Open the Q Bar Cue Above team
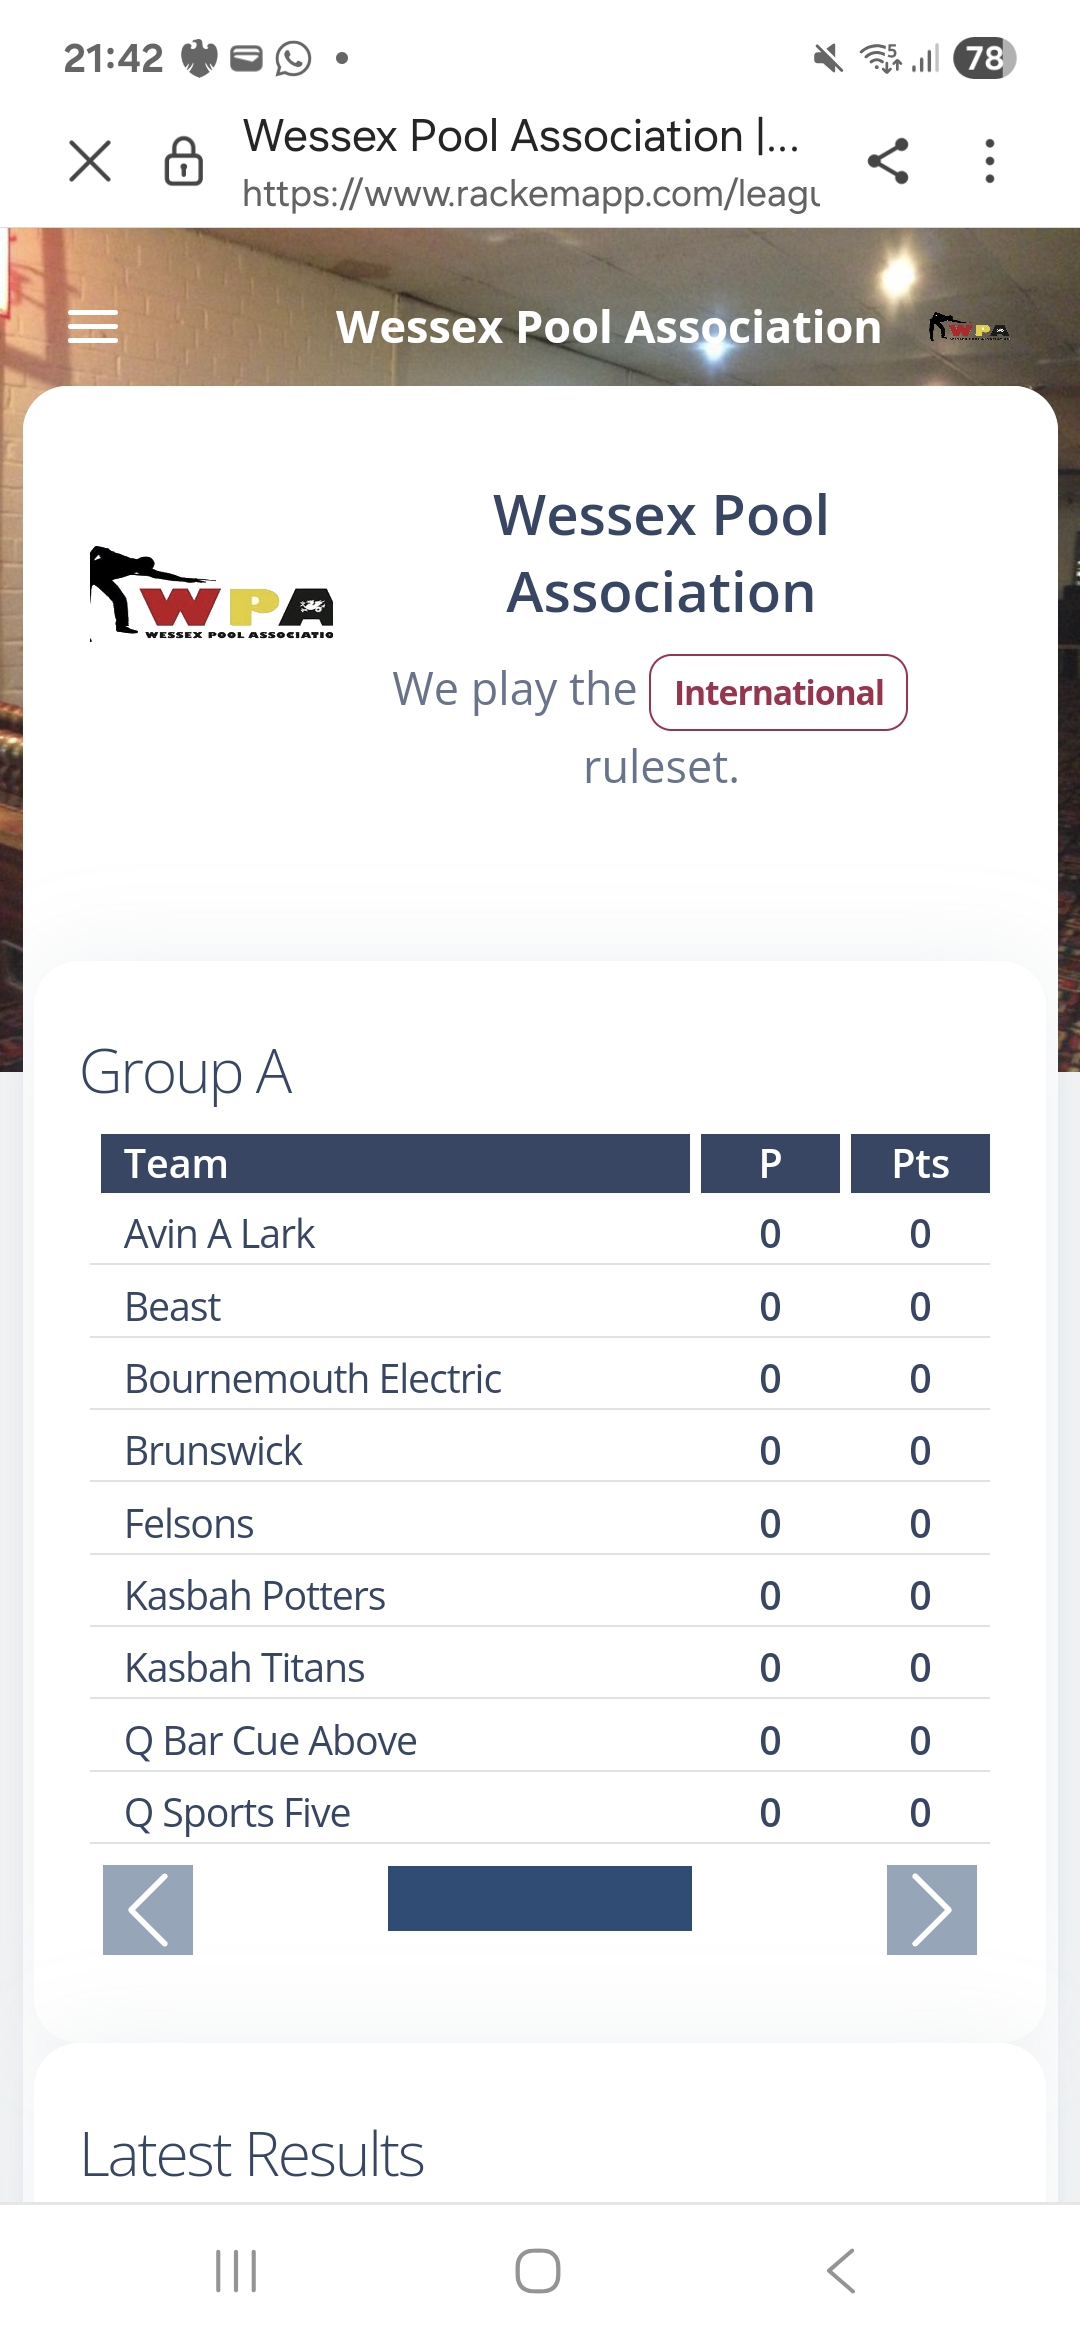This screenshot has width=1080, height=2340. (x=540, y=1741)
